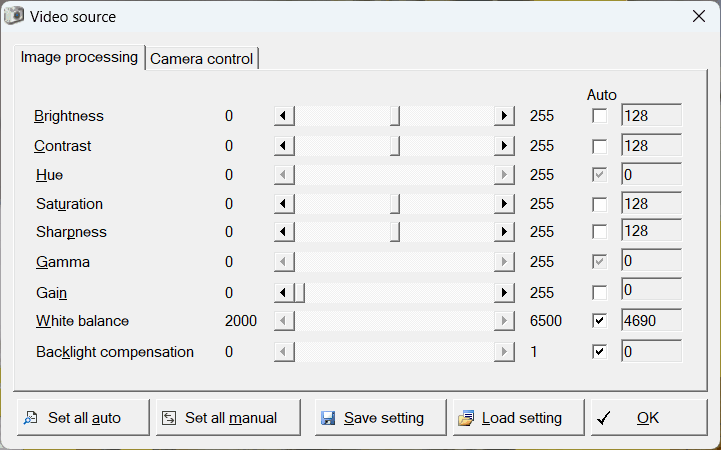The width and height of the screenshot is (721, 450).
Task: Click Gain slider right arrow
Action: (x=504, y=293)
